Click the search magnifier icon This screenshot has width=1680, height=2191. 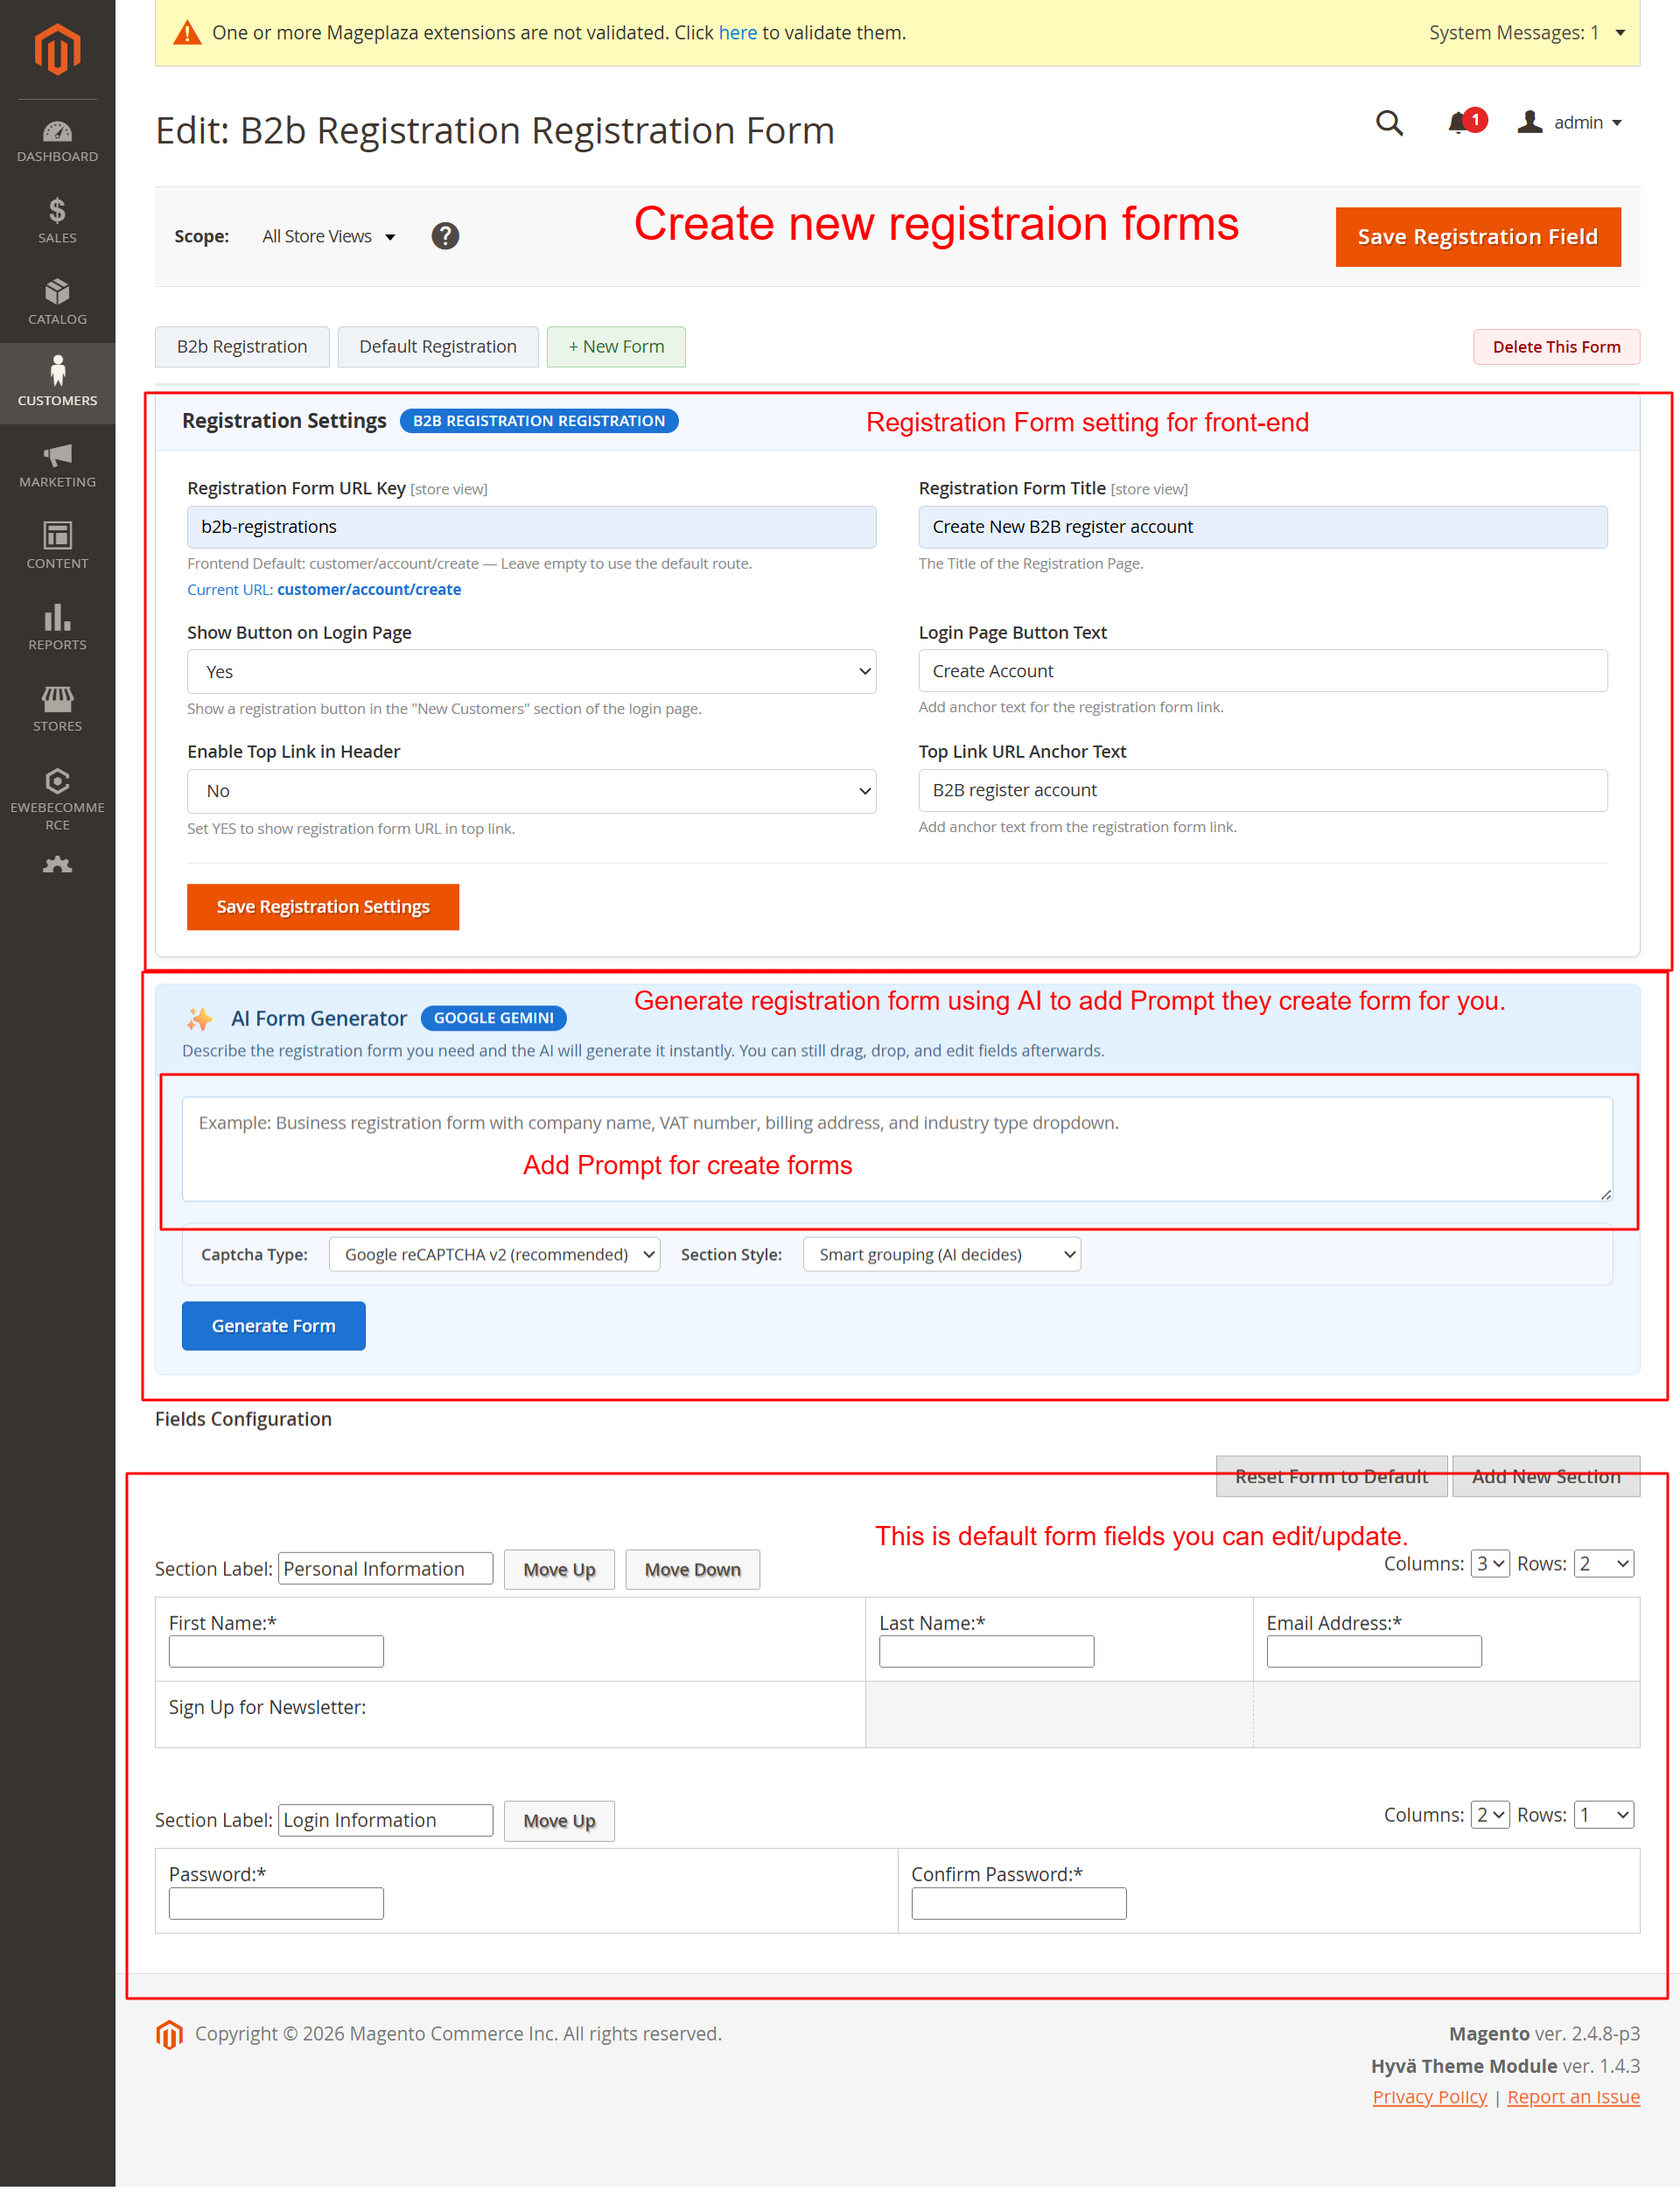coord(1389,123)
